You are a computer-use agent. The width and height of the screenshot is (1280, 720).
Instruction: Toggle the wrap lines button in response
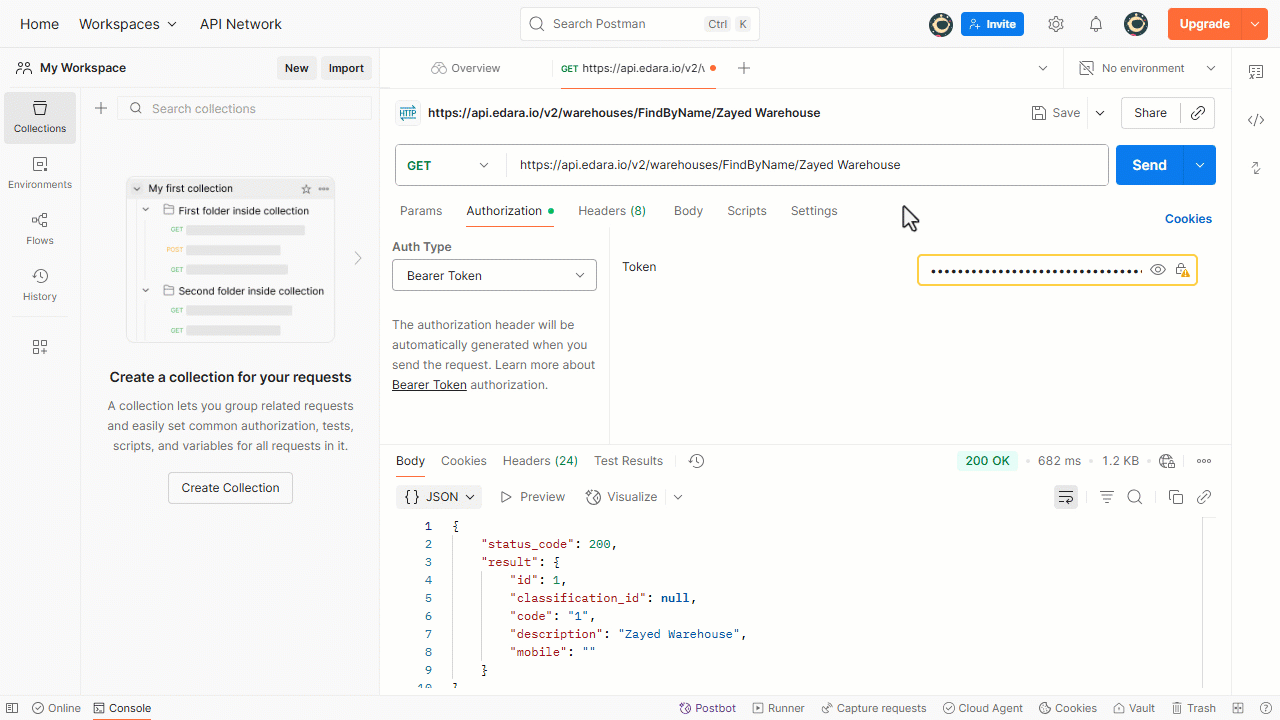1066,497
